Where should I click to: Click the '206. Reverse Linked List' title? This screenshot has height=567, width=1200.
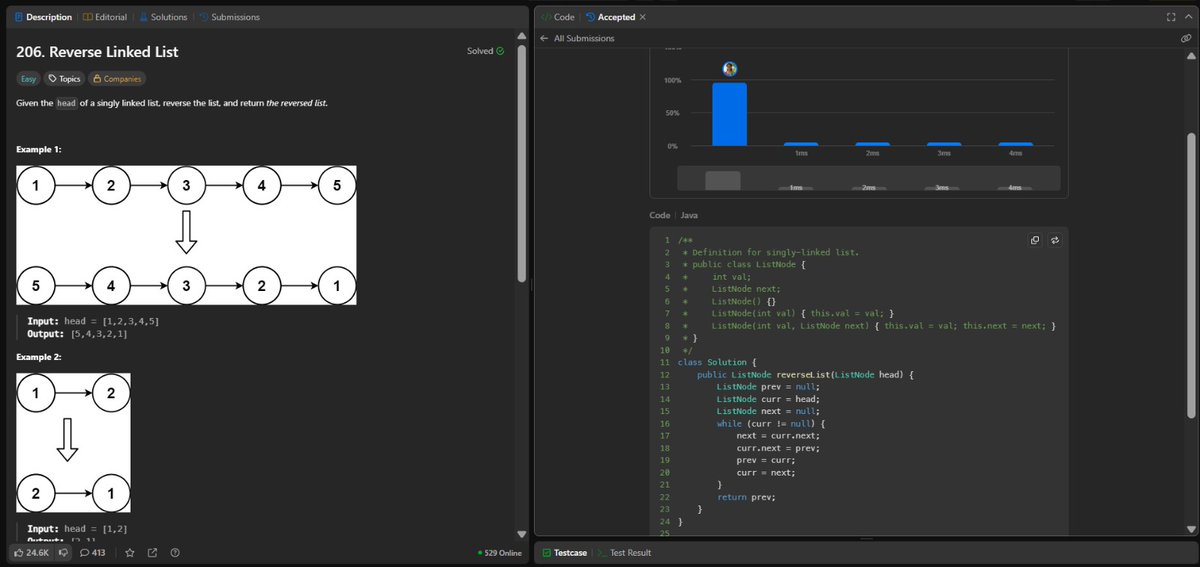coord(98,51)
